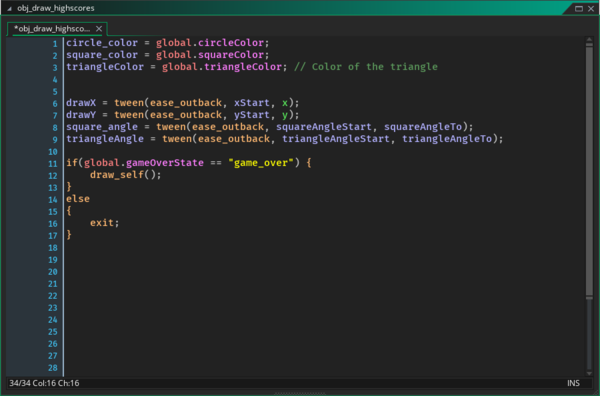Click the else keyword on line 14
This screenshot has width=600, height=396.
click(x=78, y=199)
